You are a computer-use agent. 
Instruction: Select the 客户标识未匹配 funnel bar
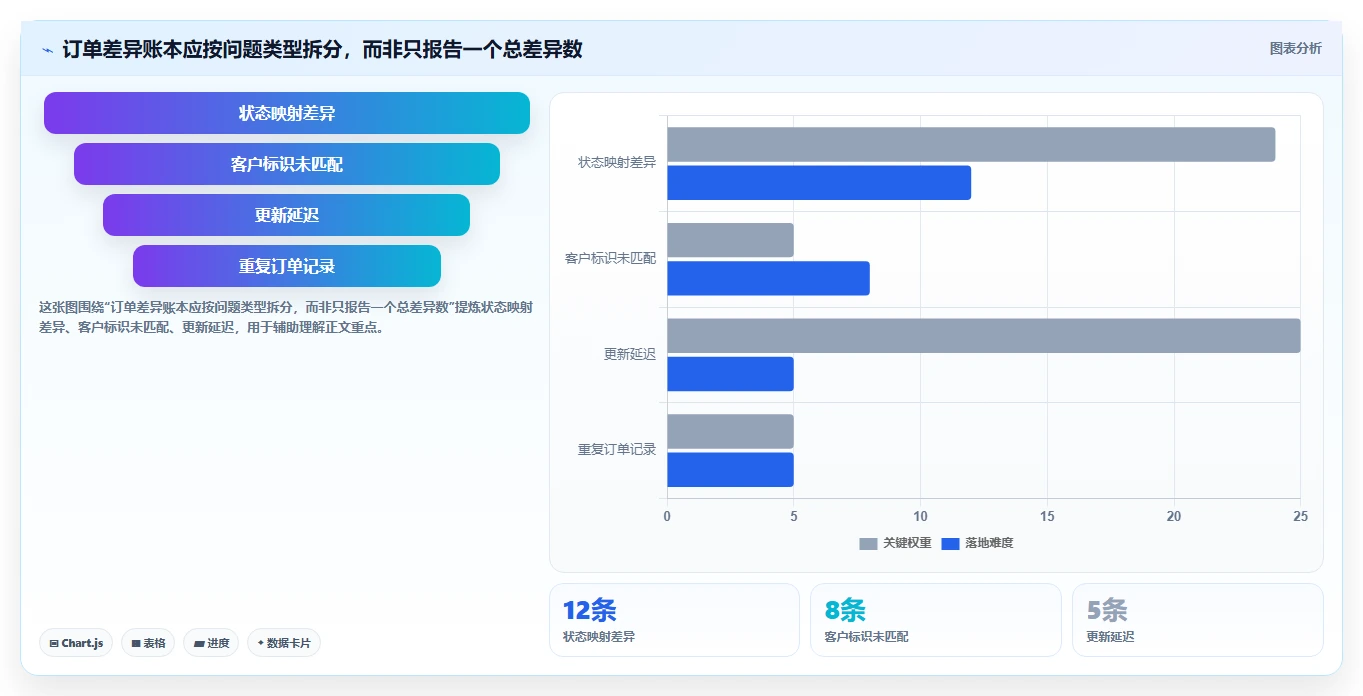pos(287,164)
